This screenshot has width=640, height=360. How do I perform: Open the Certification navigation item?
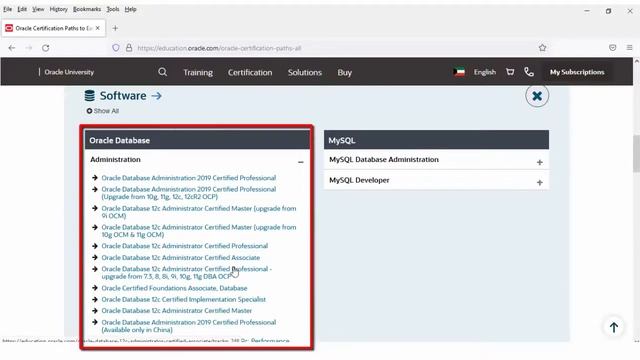tap(250, 72)
